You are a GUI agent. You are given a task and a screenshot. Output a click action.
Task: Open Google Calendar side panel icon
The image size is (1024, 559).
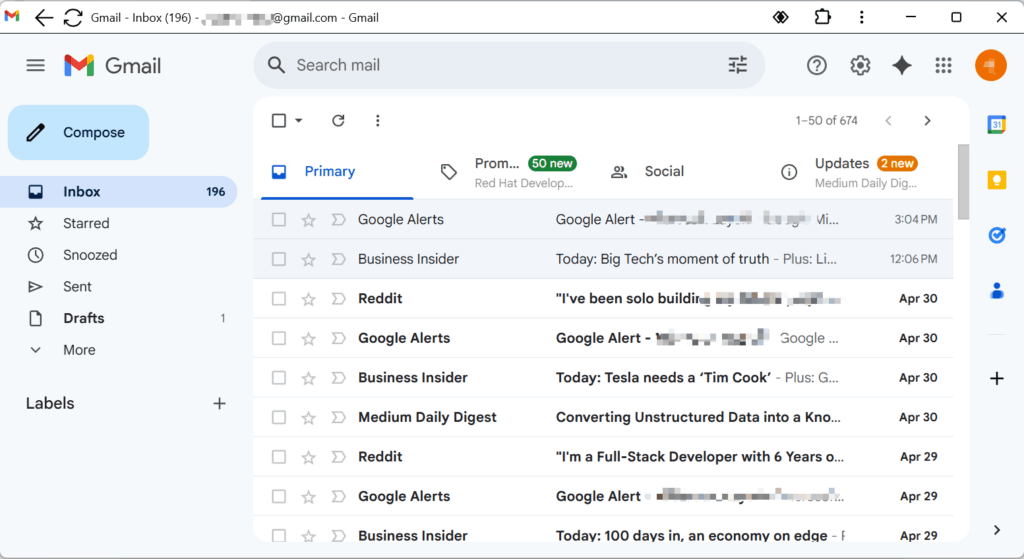point(997,124)
